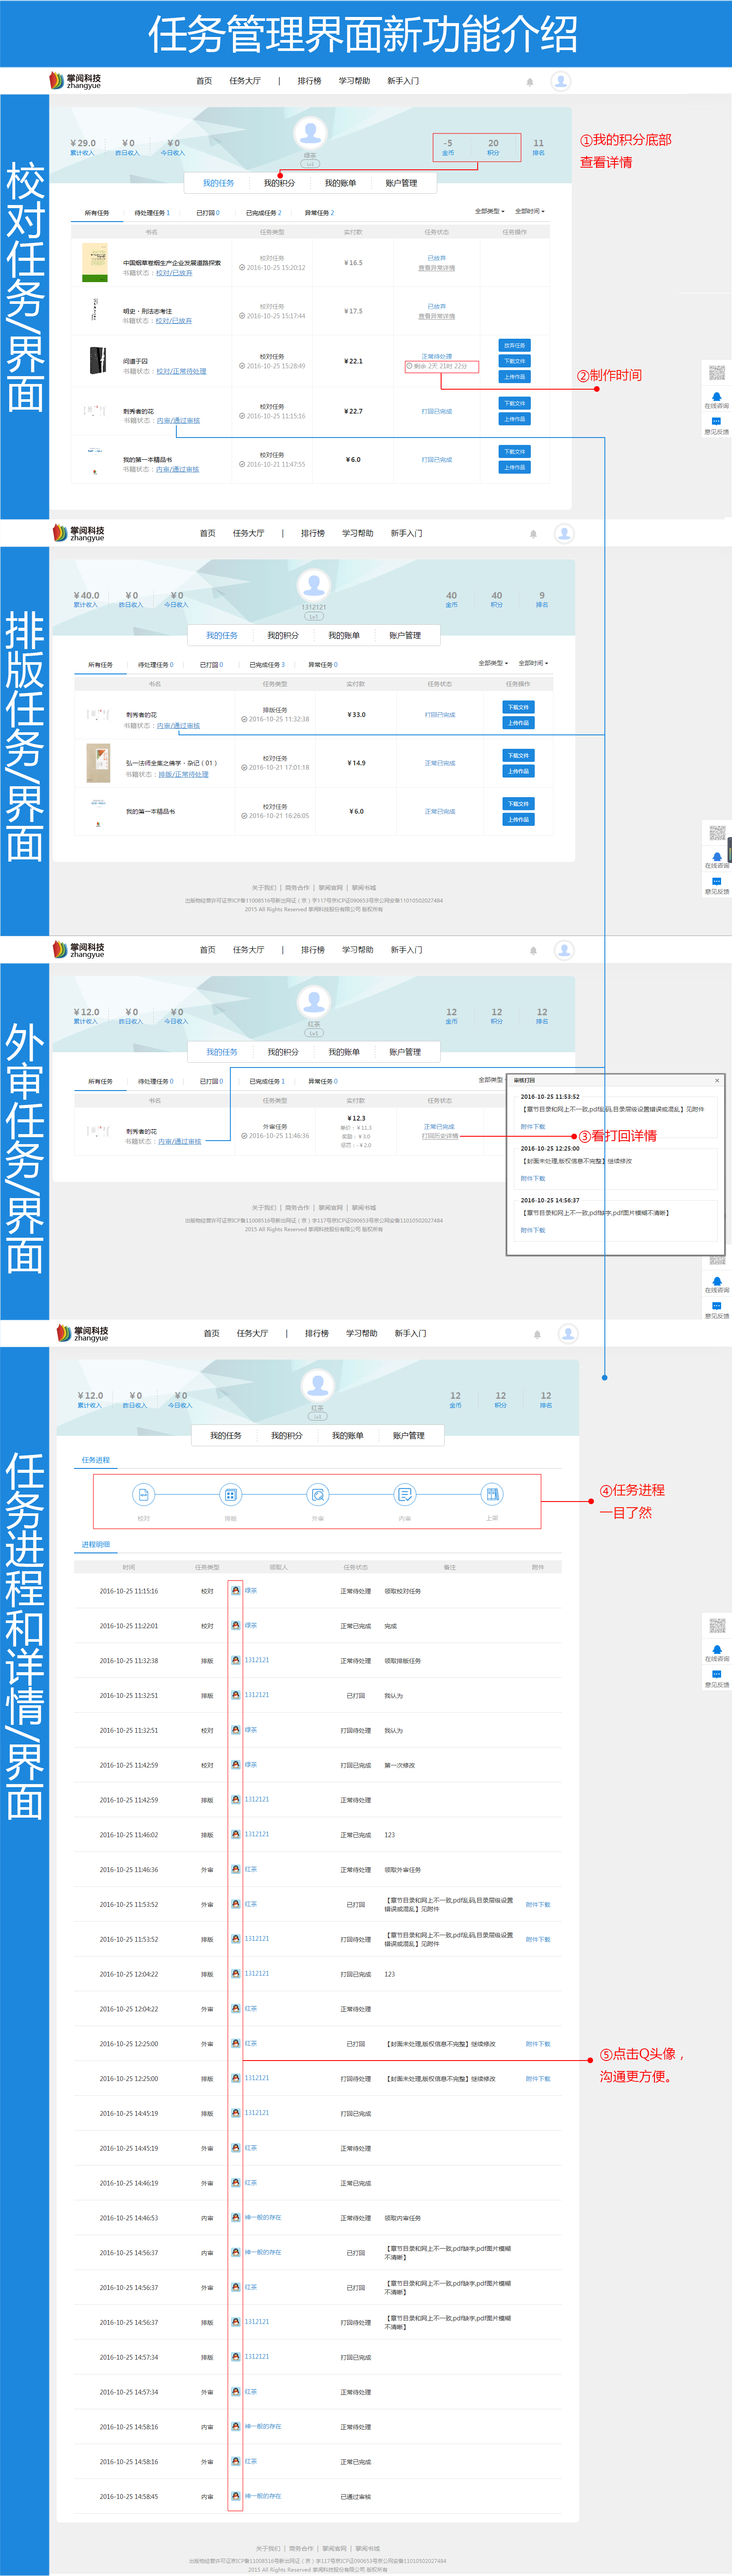Open 查看异常详情 for the 明史·刑法志考注 row
Image resolution: width=732 pixels, height=2576 pixels.
point(436,316)
